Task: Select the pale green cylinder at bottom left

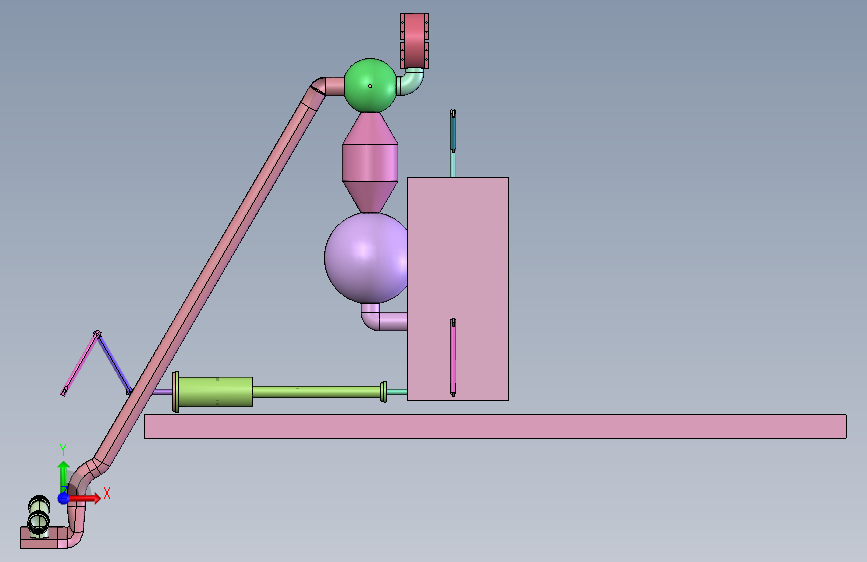Action: (x=39, y=516)
